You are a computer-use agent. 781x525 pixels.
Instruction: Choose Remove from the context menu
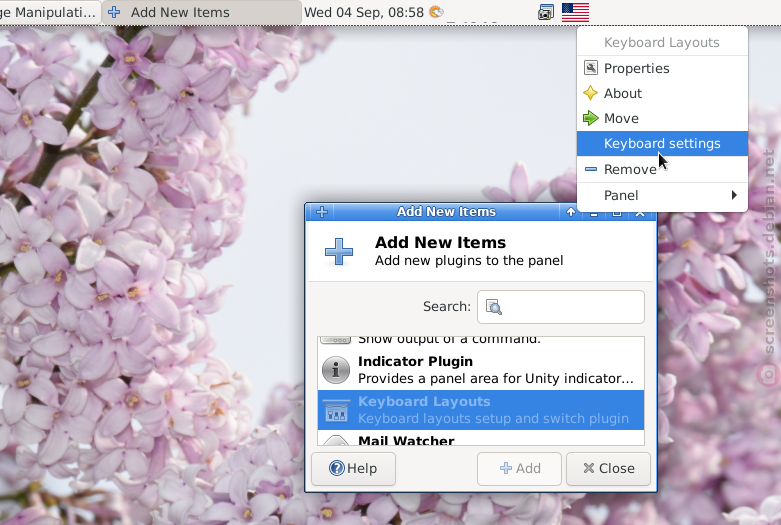[x=662, y=169]
